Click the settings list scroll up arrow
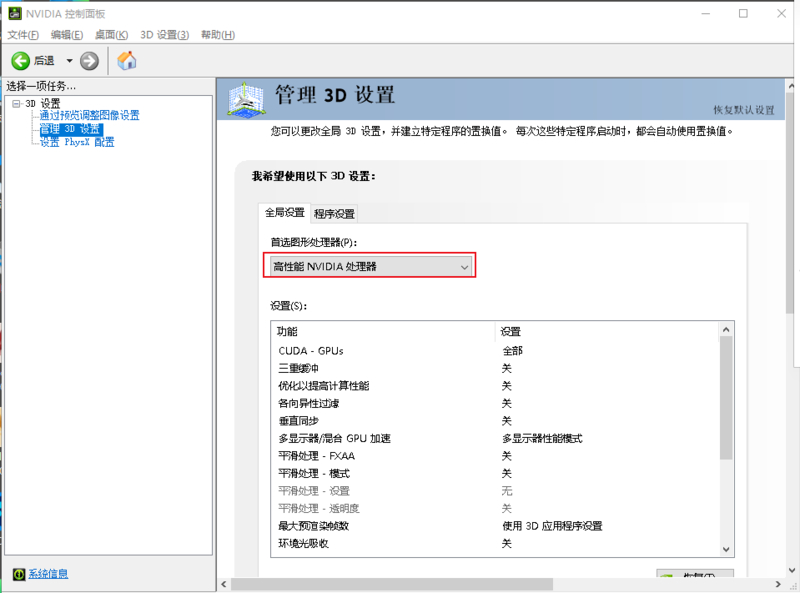The height and width of the screenshot is (593, 800). point(726,330)
